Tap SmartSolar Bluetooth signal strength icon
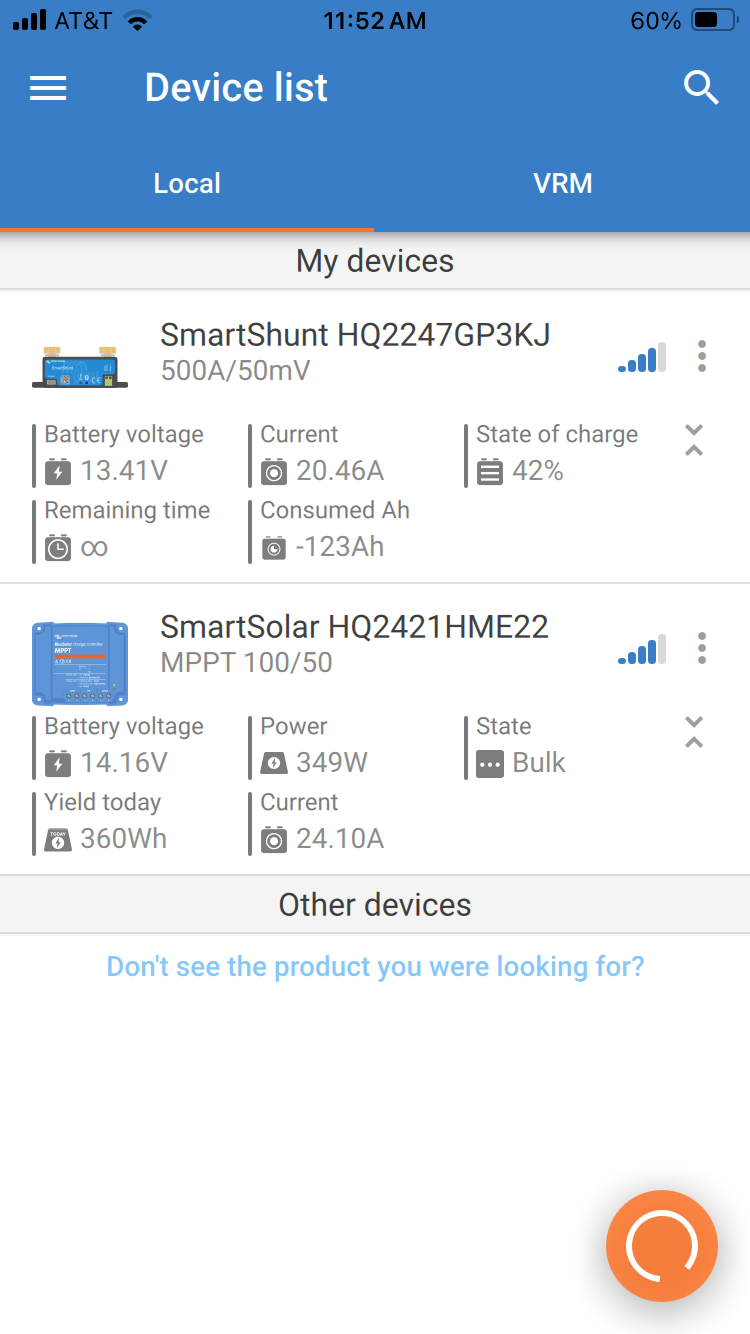 [x=642, y=650]
